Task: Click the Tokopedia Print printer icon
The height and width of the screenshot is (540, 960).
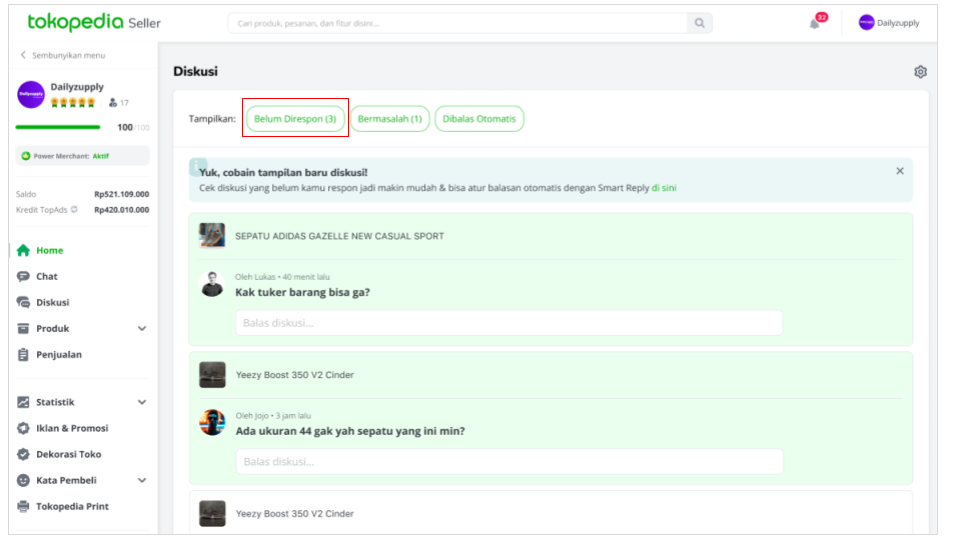Action: click(23, 506)
